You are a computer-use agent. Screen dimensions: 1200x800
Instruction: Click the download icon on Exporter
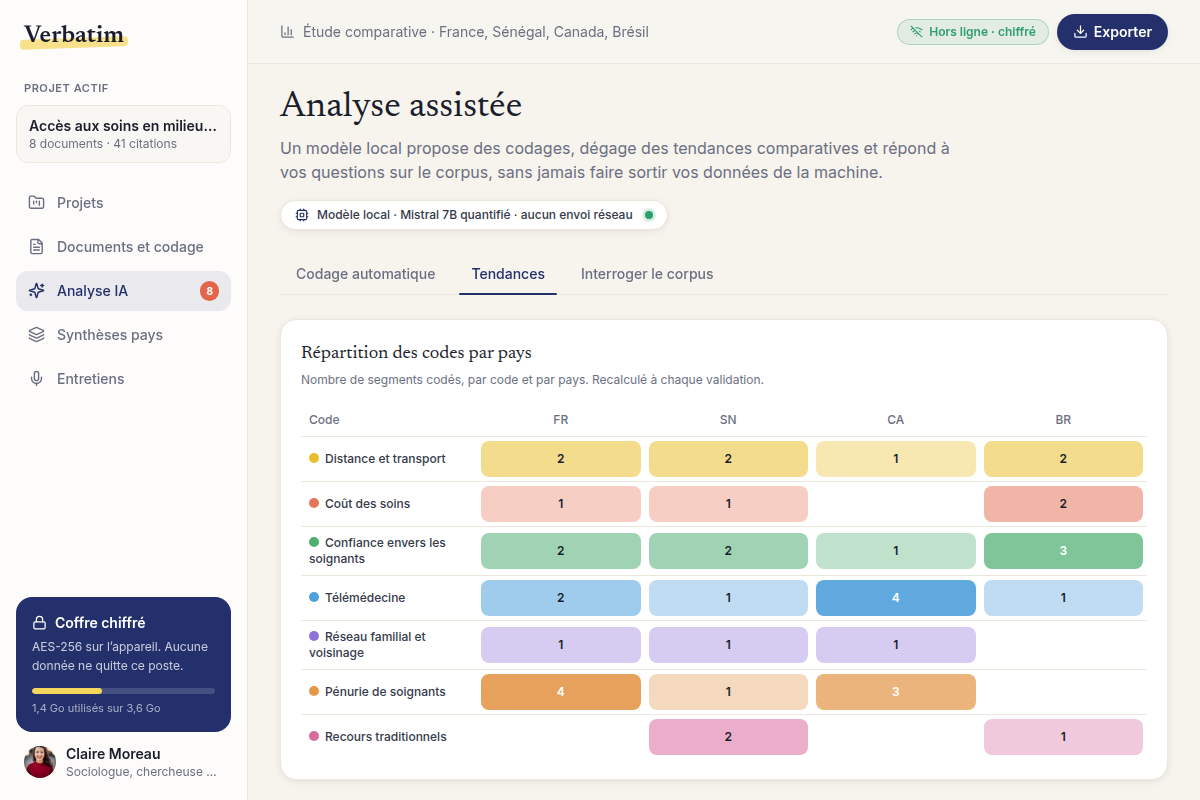1080,32
